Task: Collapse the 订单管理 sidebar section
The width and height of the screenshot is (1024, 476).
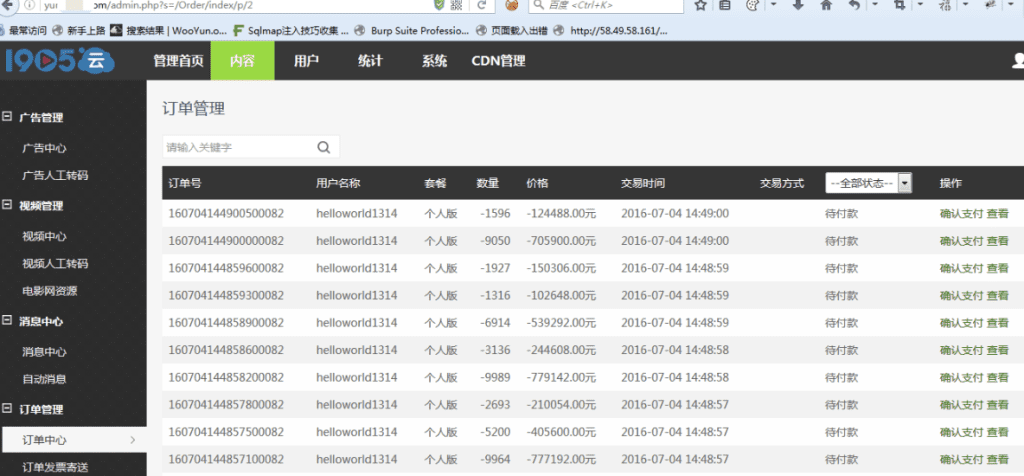Action: point(8,409)
